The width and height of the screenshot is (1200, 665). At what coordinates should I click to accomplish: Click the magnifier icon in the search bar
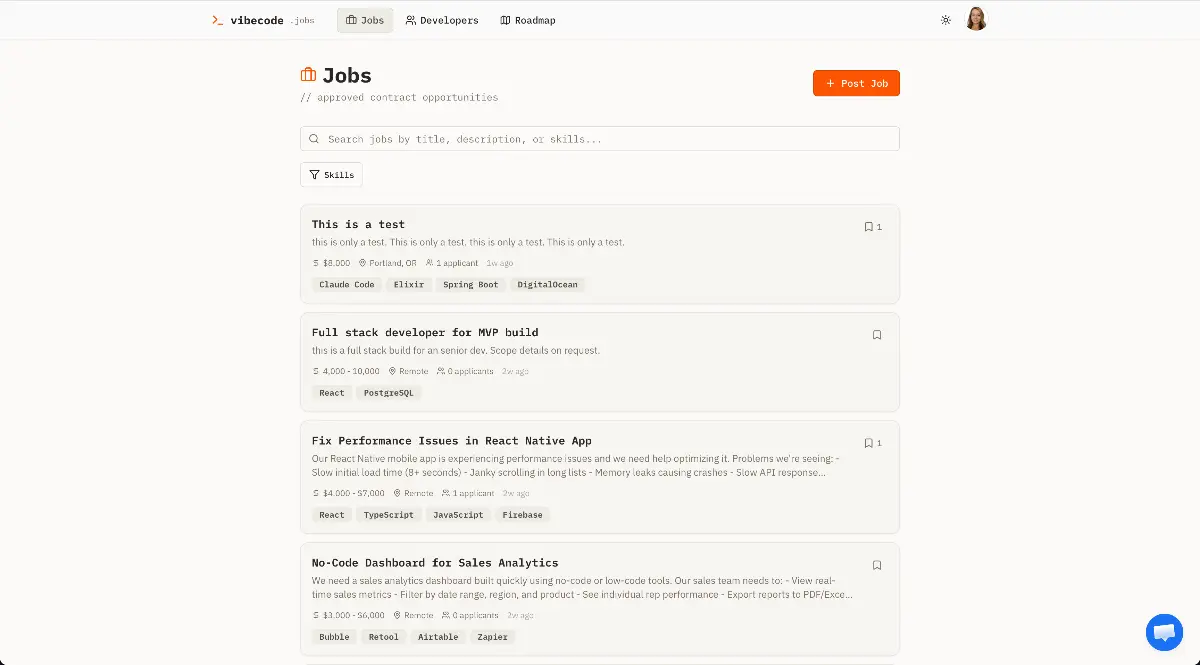coord(314,138)
